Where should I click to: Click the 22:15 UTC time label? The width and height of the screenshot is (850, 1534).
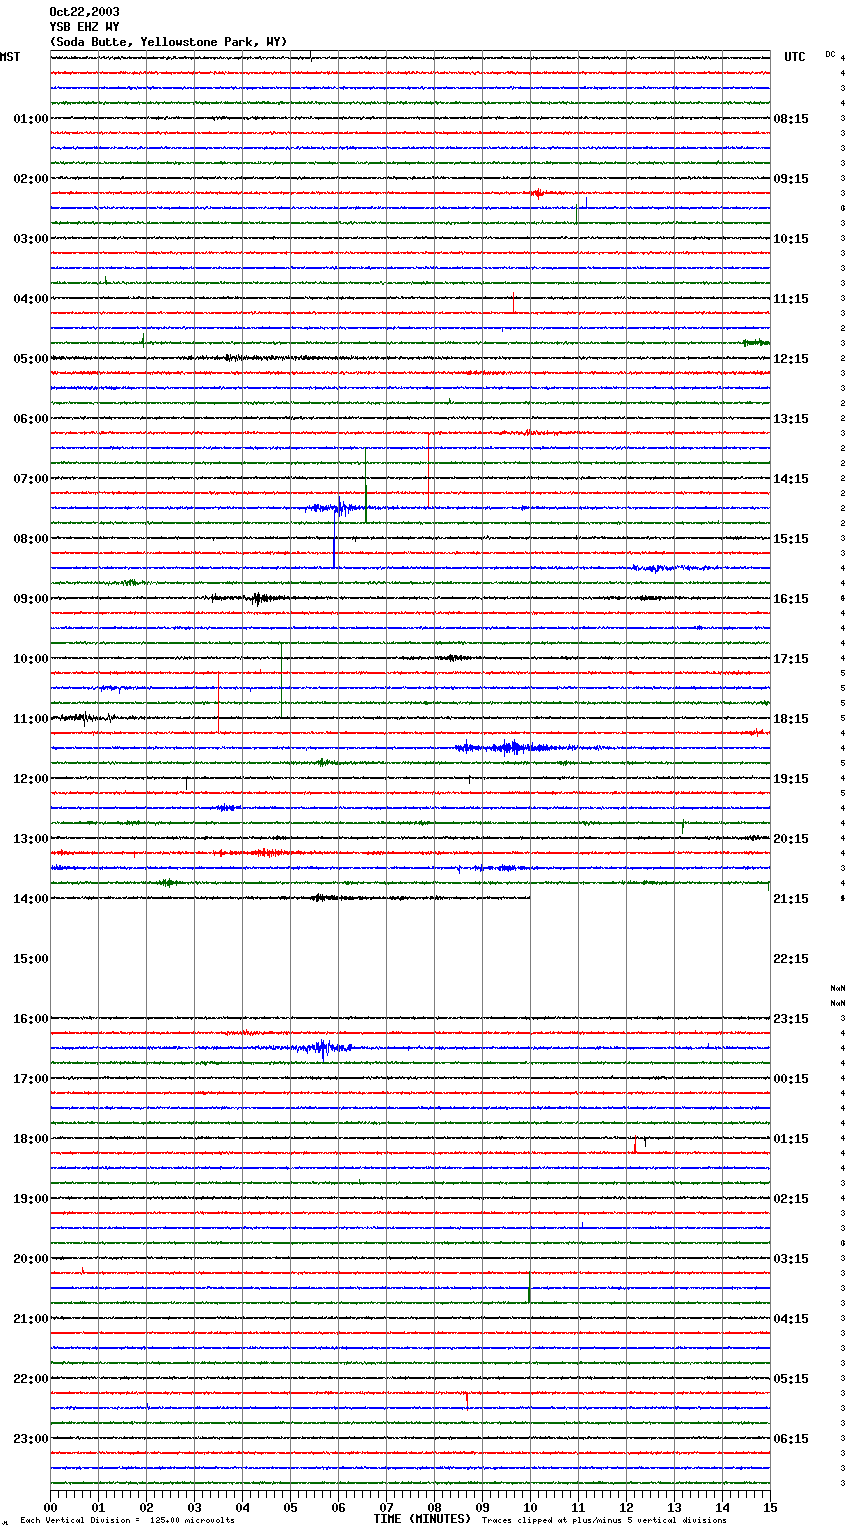[791, 959]
